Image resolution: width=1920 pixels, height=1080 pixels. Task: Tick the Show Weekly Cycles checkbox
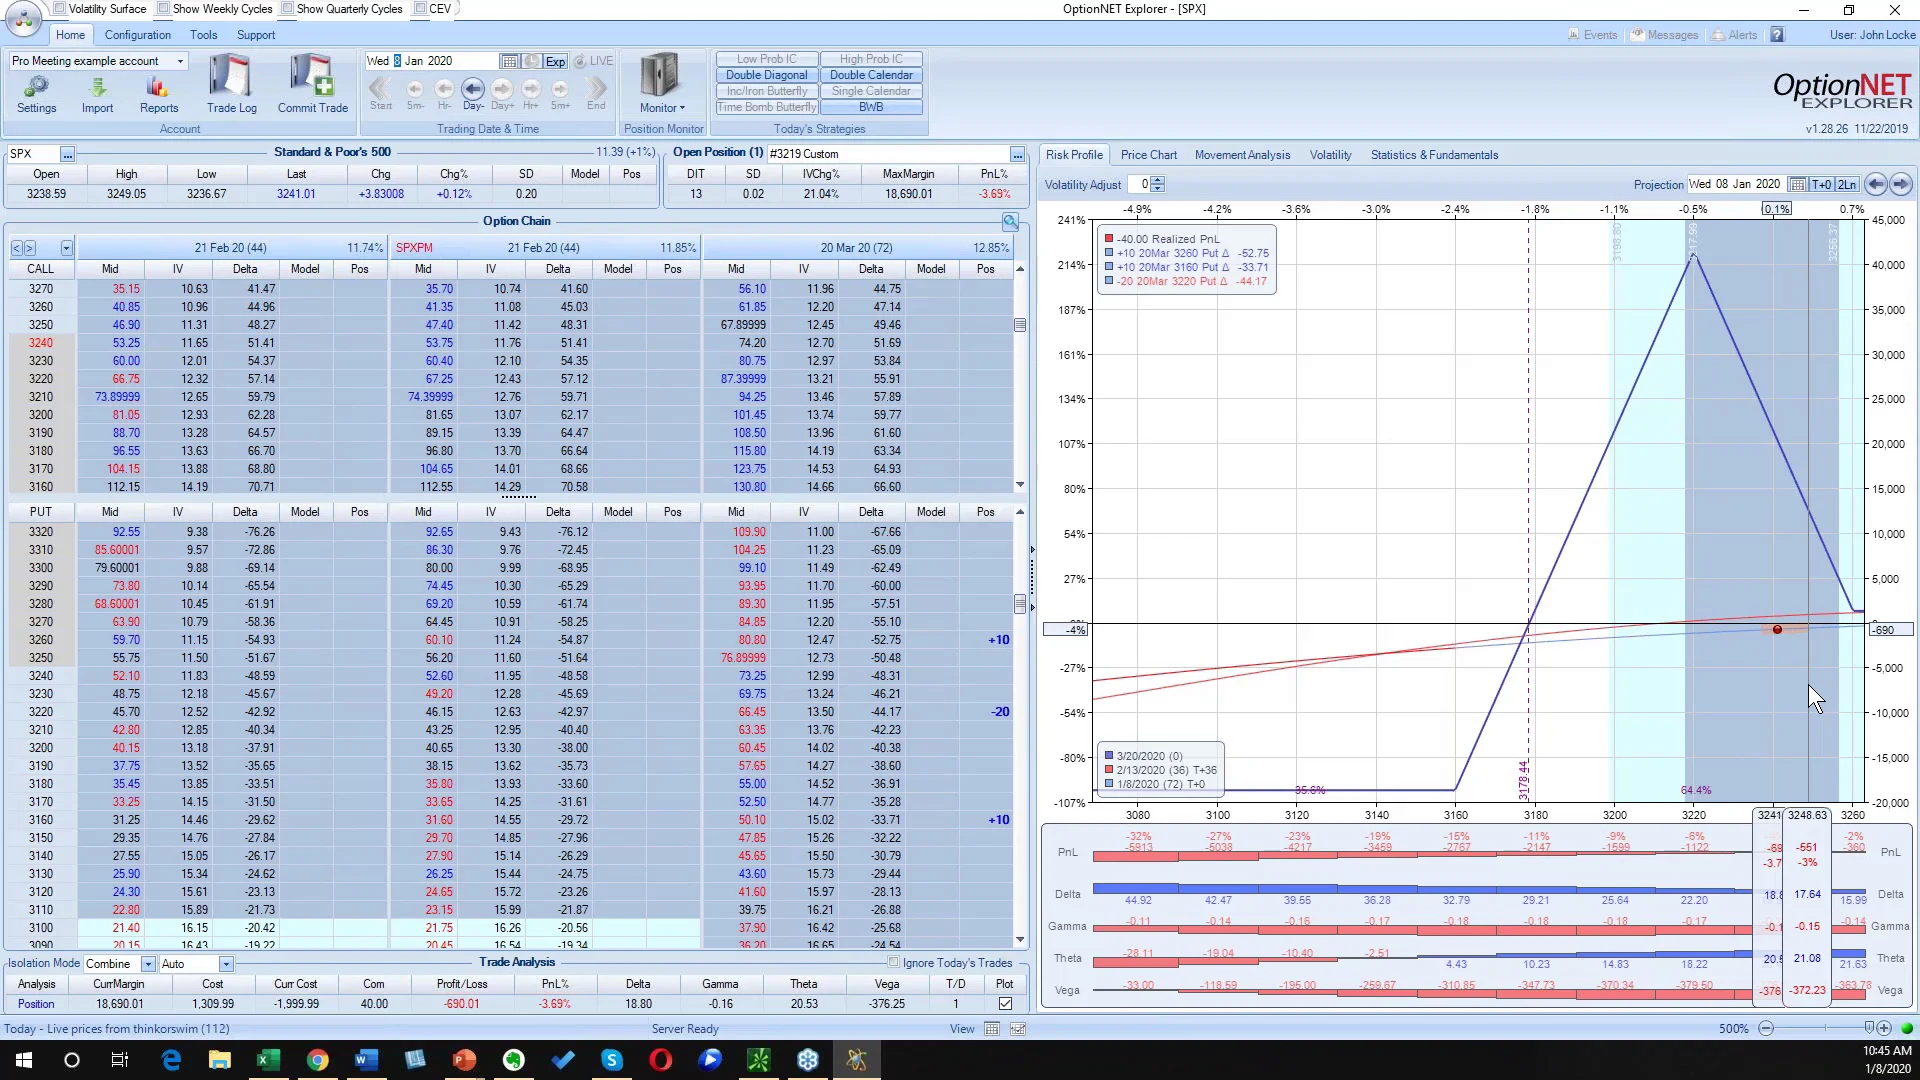point(164,9)
